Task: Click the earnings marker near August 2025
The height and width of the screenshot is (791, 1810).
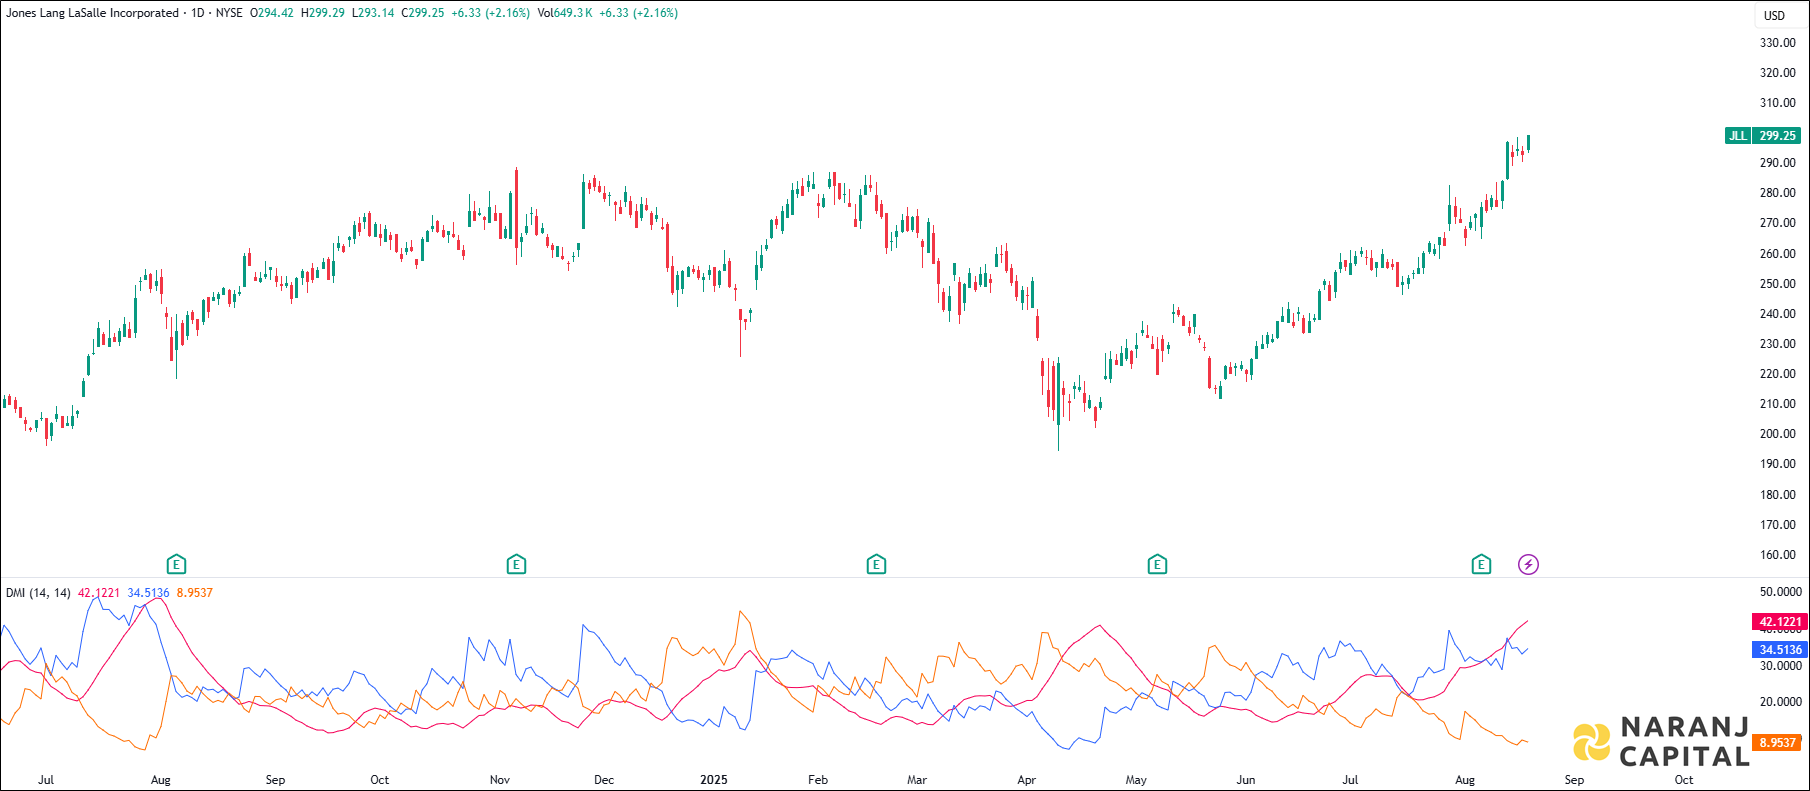Action: 1481,565
